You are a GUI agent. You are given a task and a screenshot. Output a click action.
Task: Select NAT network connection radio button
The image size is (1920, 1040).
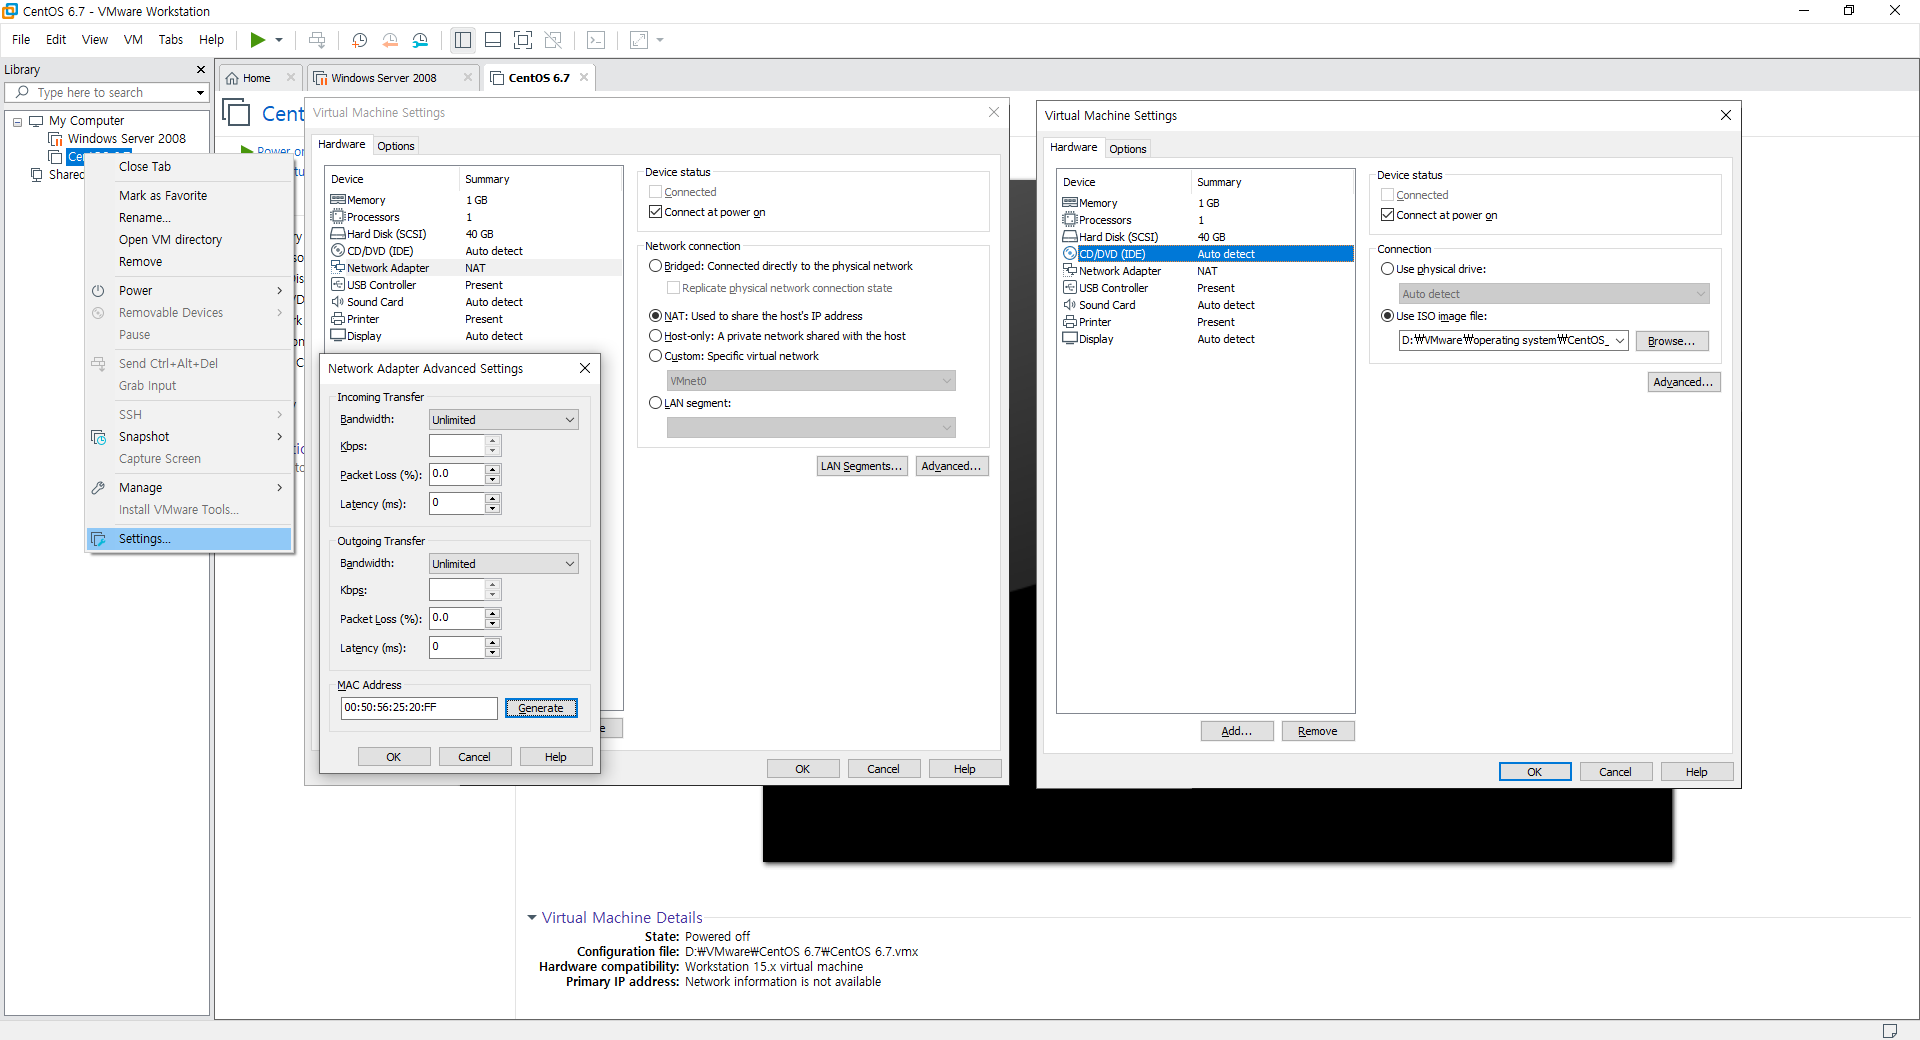pos(656,316)
